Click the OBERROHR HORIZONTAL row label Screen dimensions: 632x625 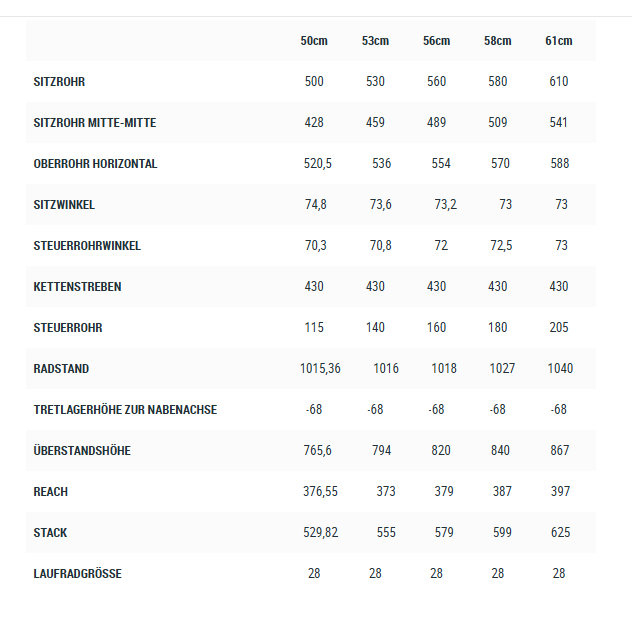click(95, 164)
